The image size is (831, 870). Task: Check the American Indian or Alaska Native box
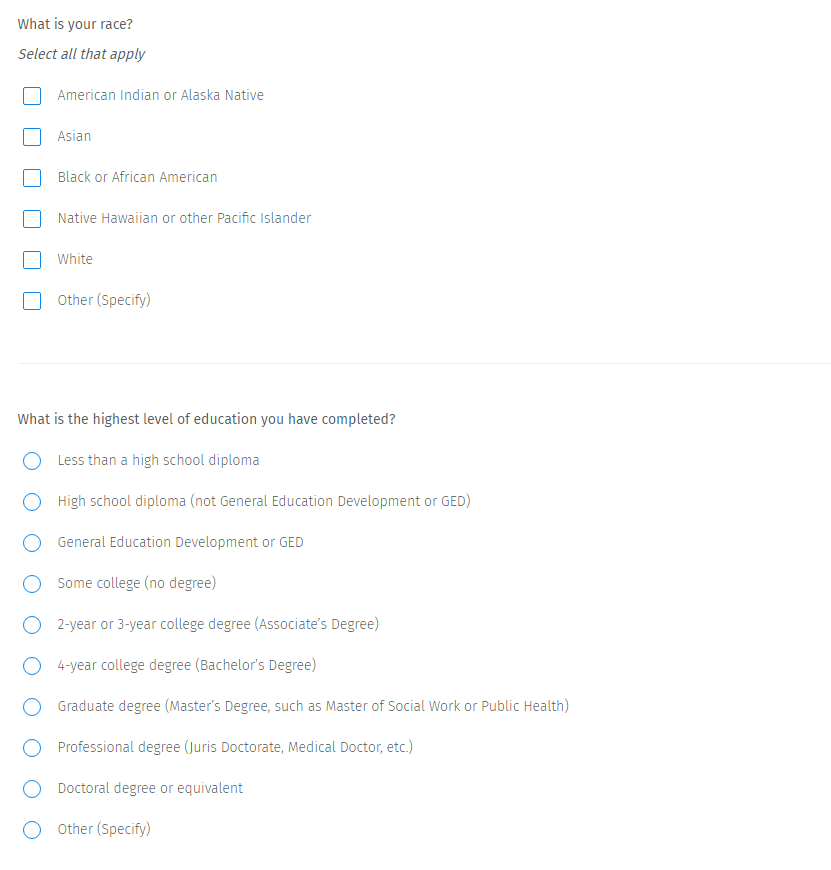pyautogui.click(x=32, y=96)
